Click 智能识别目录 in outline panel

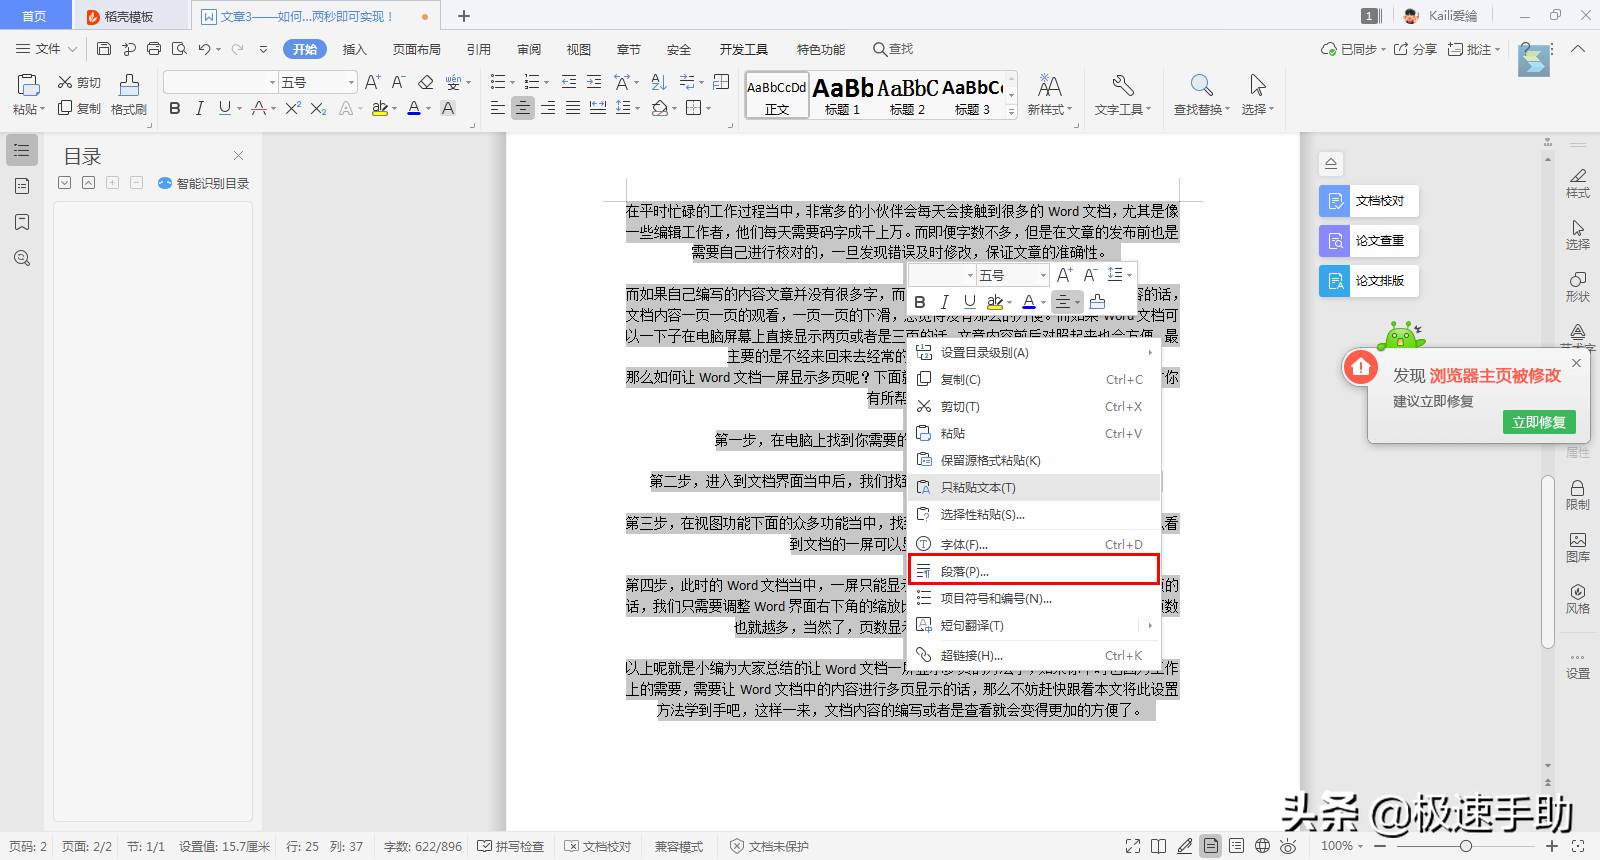(204, 183)
